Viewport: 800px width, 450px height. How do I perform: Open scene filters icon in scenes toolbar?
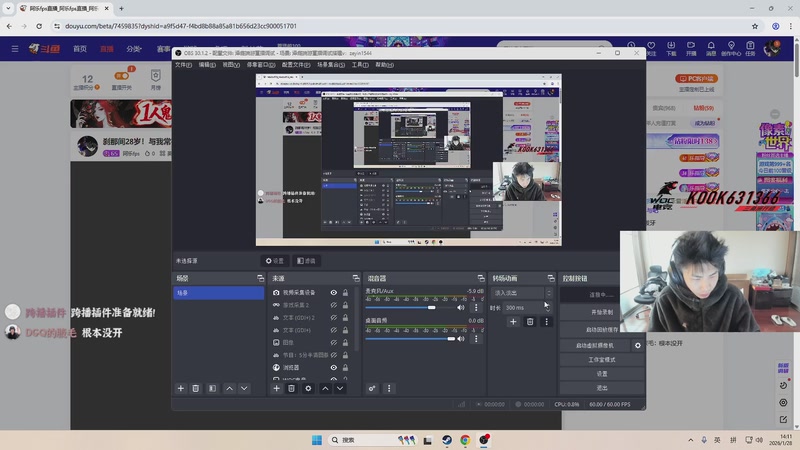pos(212,389)
